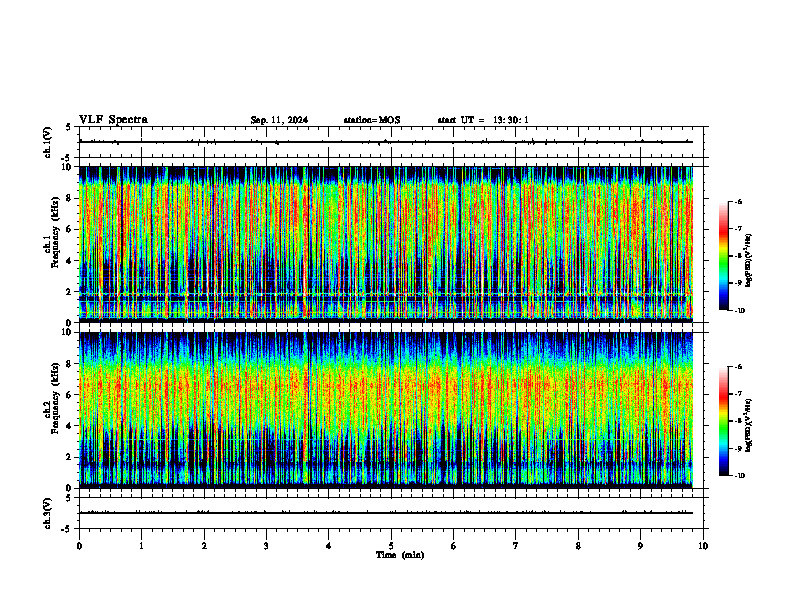The width and height of the screenshot is (792, 612).
Task: Click the "-8" label on ch.1 colorbar
Action: (x=738, y=256)
